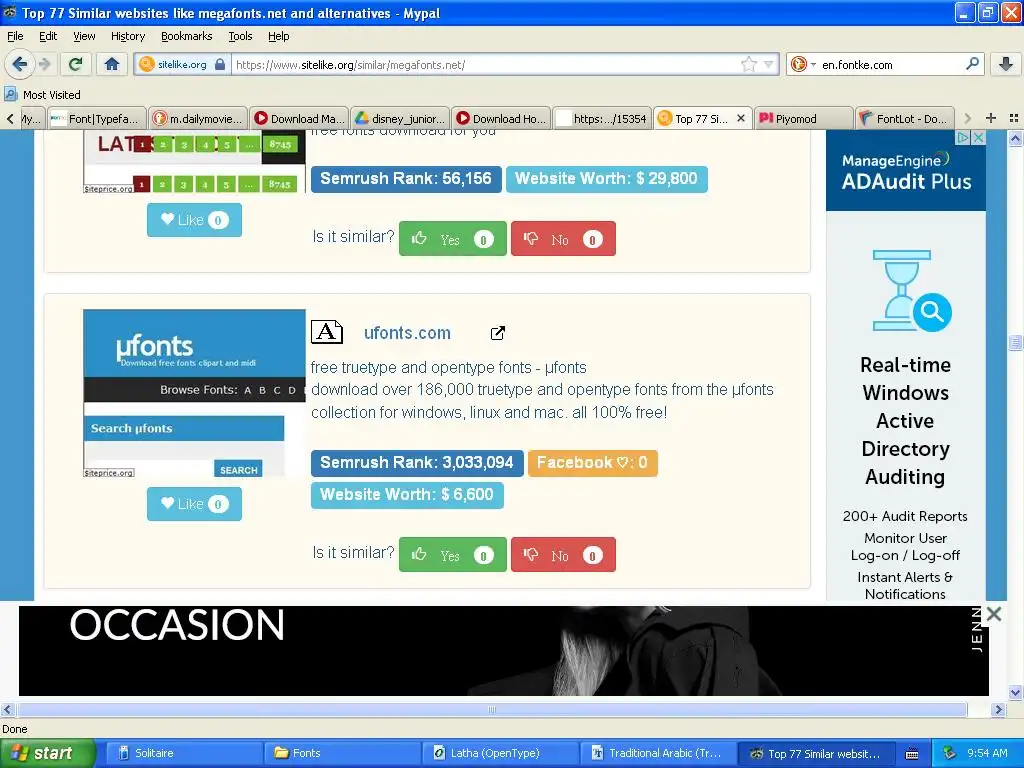Switch to the Piyomod tab
The height and width of the screenshot is (768, 1024).
click(803, 118)
